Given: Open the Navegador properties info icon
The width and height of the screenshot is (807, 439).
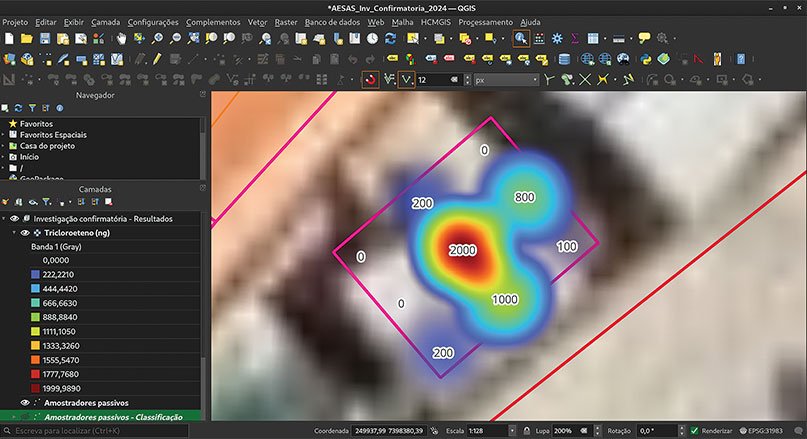Looking at the screenshot, I should (x=60, y=108).
